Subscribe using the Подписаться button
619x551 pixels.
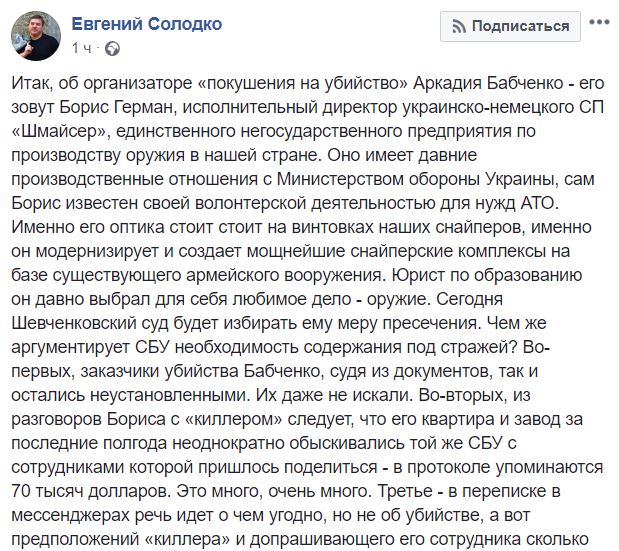coord(510,26)
